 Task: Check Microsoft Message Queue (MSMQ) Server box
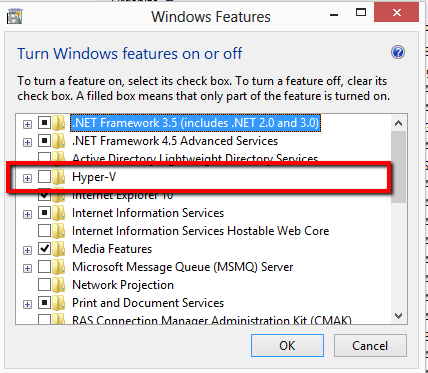(44, 267)
